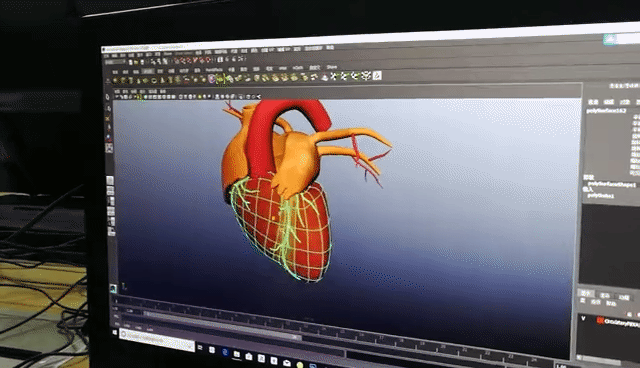640x368 pixels.
Task: Open the first tab of the layer editor
Action: pos(586,293)
